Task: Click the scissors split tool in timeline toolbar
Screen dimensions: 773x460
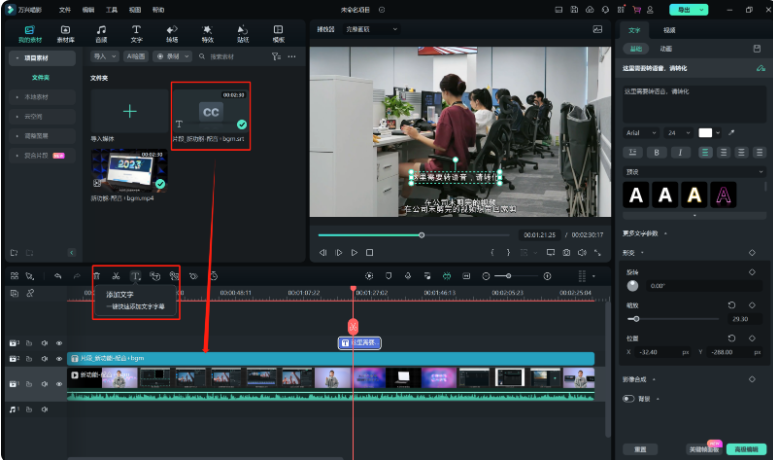Action: (x=116, y=275)
